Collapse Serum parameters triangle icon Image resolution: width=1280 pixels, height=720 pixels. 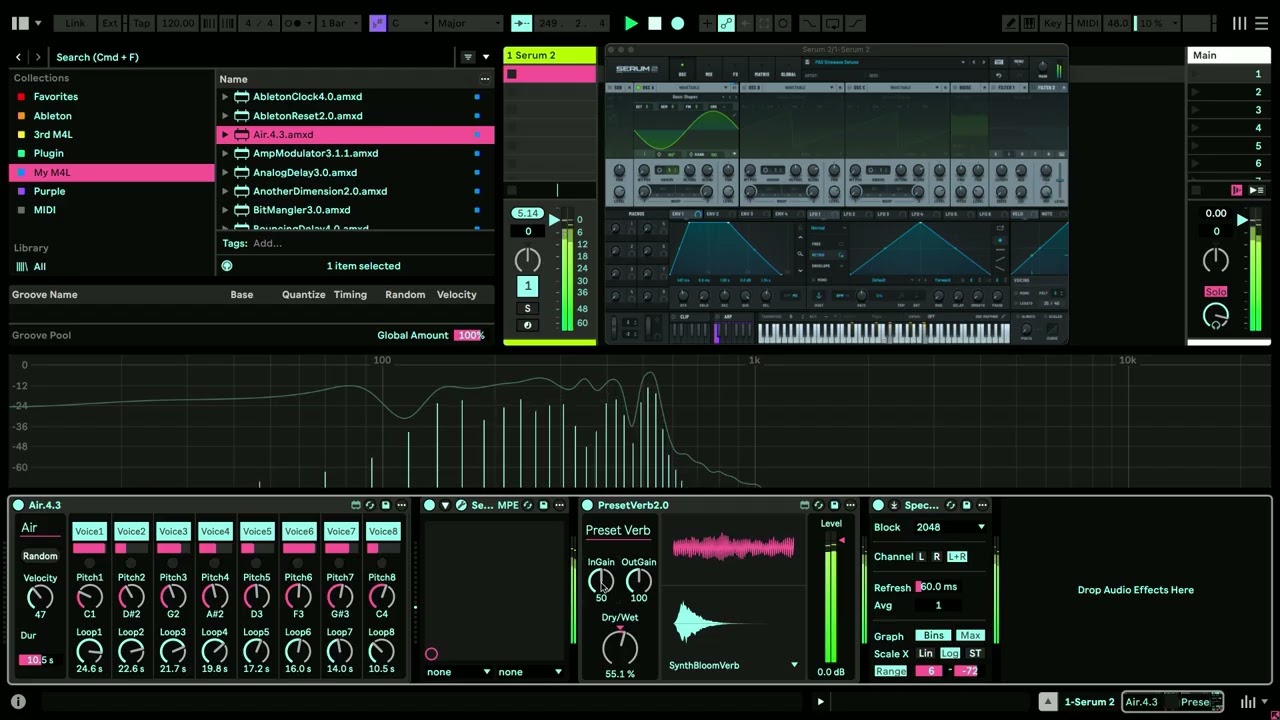click(445, 505)
